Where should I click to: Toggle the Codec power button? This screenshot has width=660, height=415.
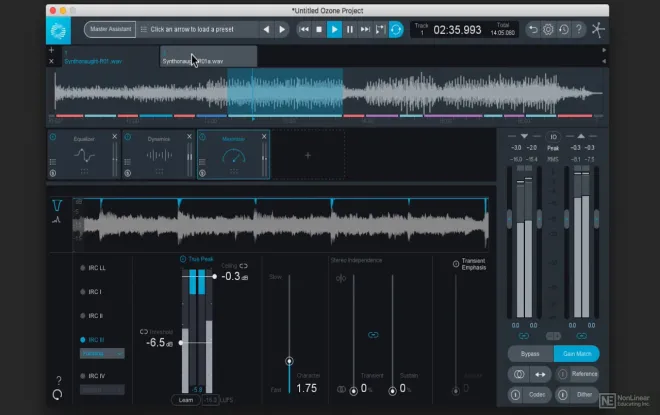(x=515, y=395)
